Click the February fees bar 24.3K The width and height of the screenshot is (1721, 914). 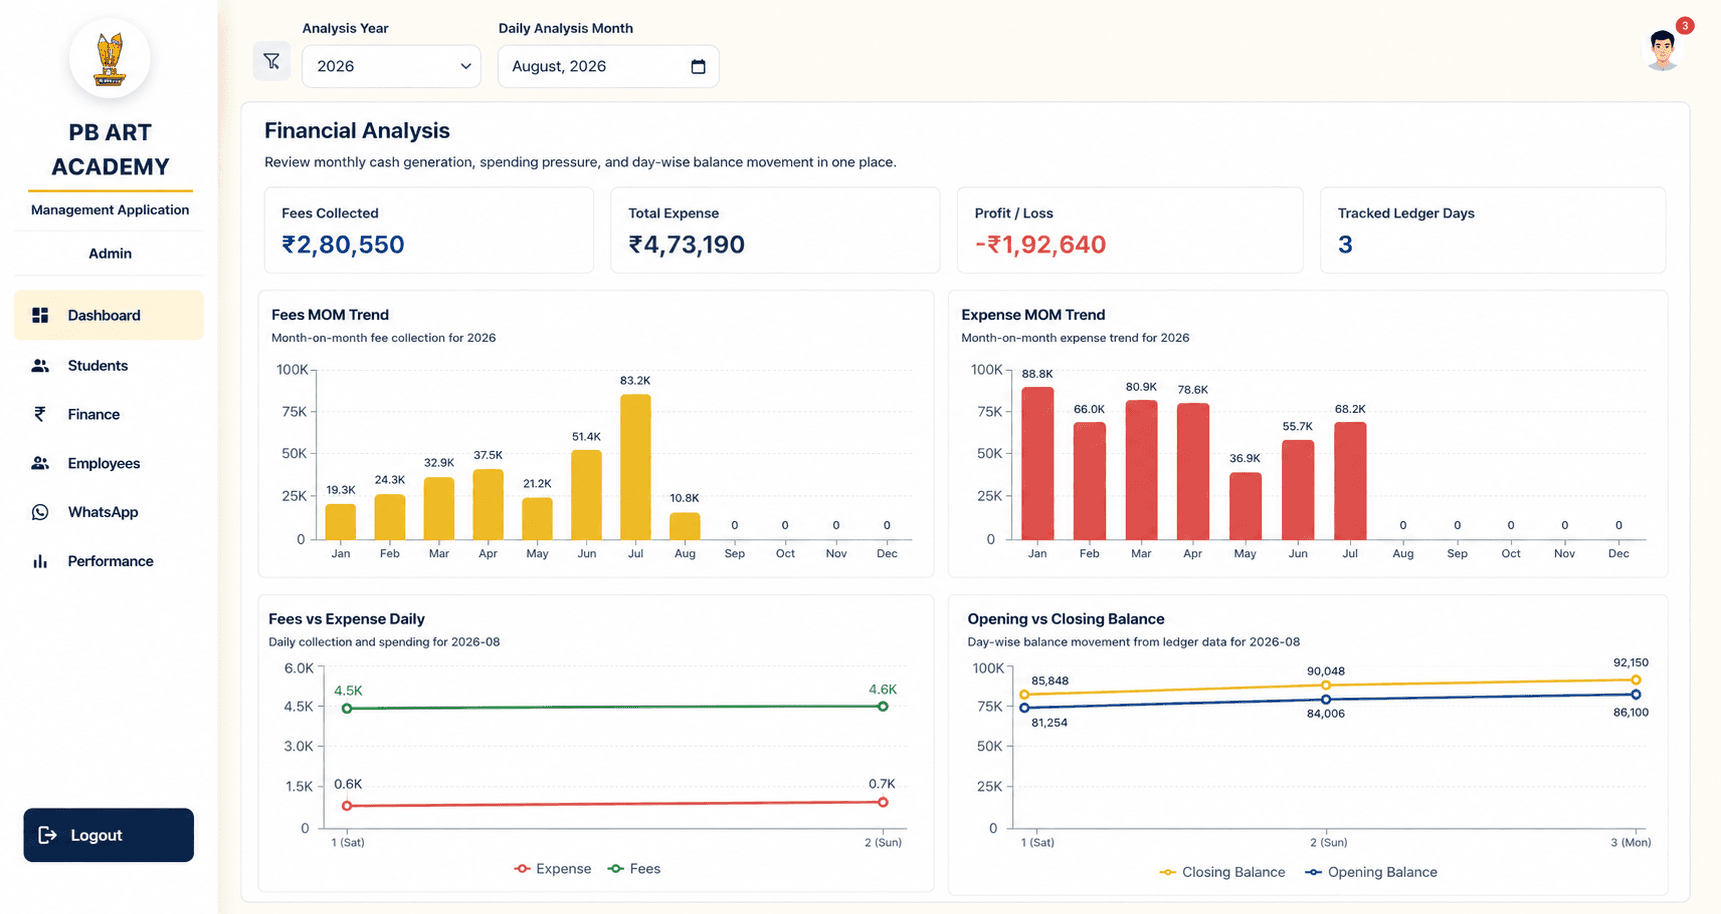pos(390,517)
